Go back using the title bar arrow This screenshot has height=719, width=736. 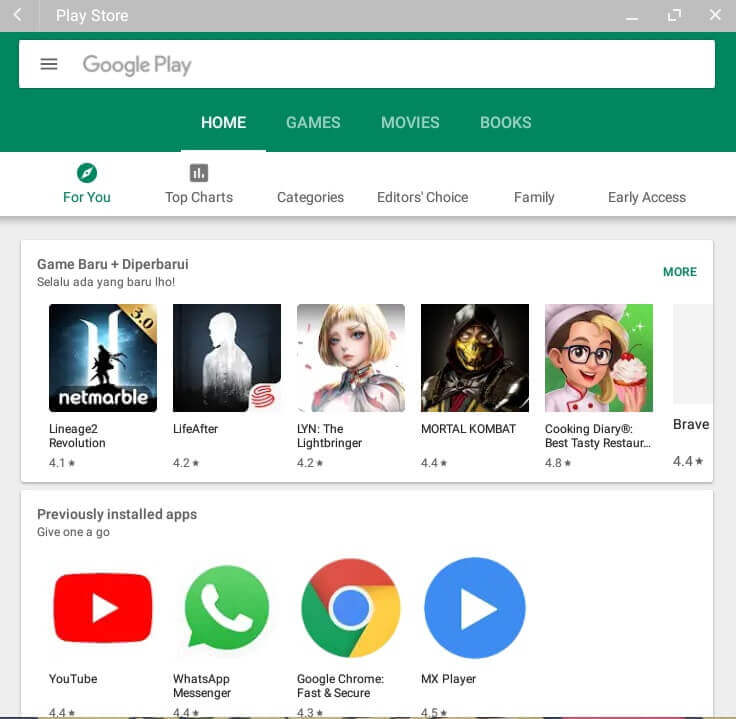tap(17, 15)
